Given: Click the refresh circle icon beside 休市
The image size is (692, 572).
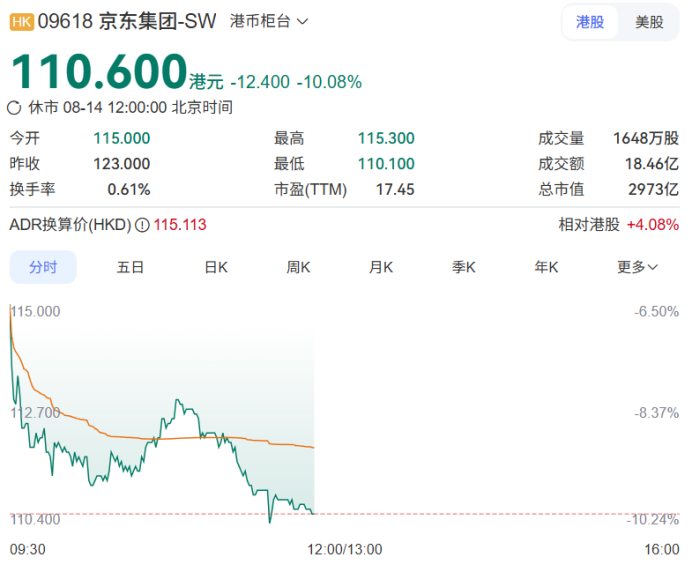Looking at the screenshot, I should coord(14,108).
